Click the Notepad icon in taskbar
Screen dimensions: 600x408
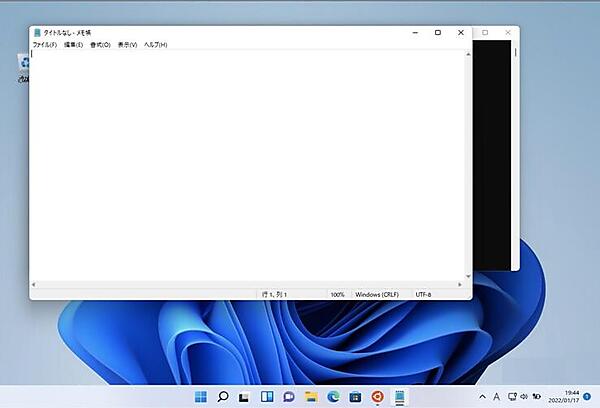click(x=399, y=397)
